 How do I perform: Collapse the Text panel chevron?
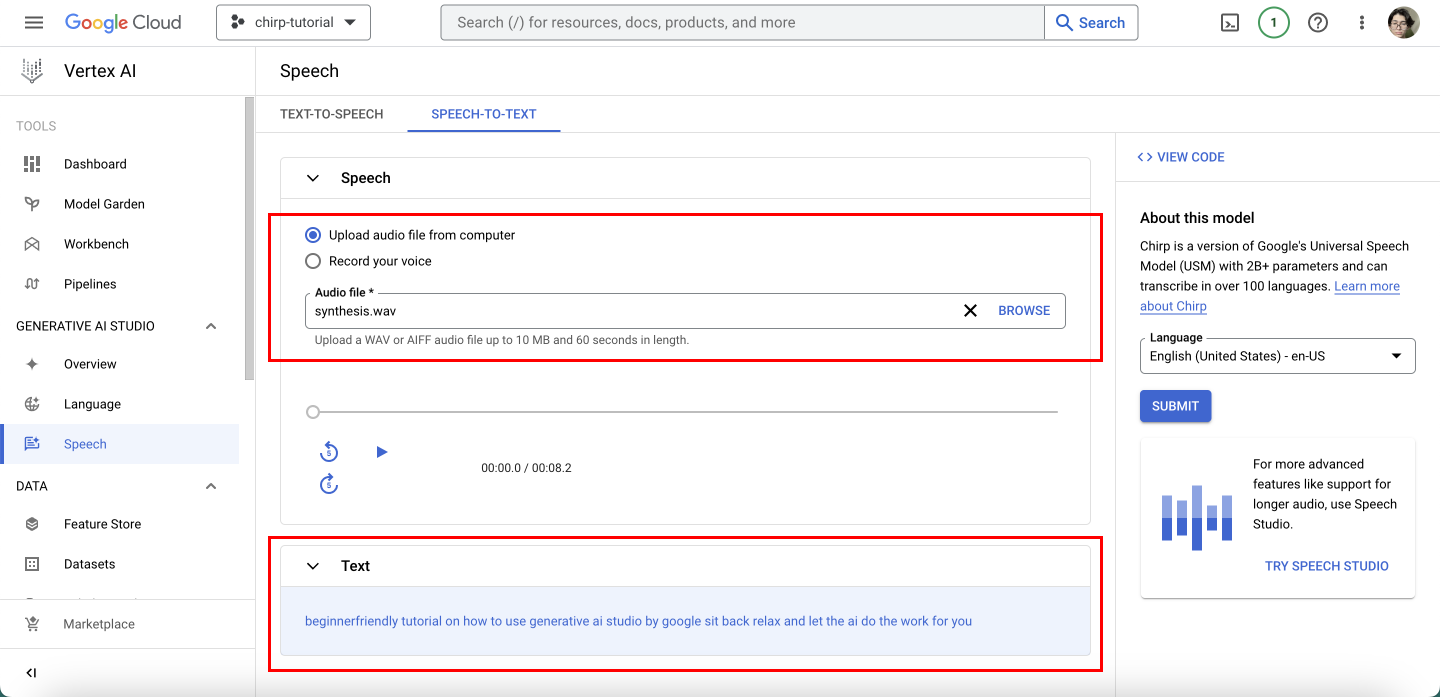click(x=313, y=566)
